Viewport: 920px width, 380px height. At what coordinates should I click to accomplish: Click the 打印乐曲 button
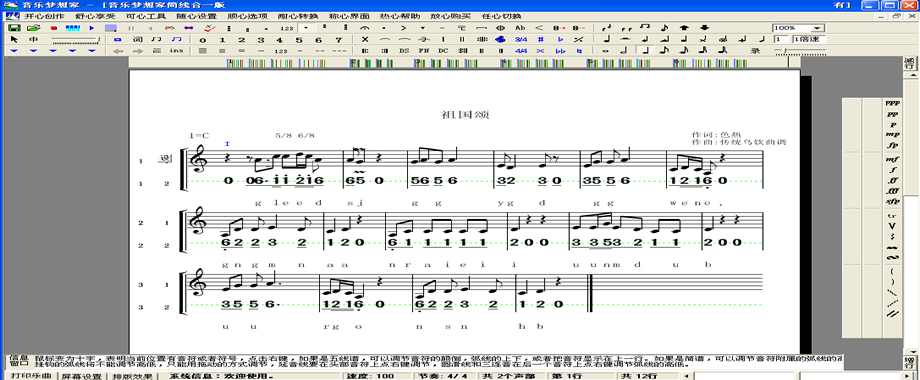[31, 376]
